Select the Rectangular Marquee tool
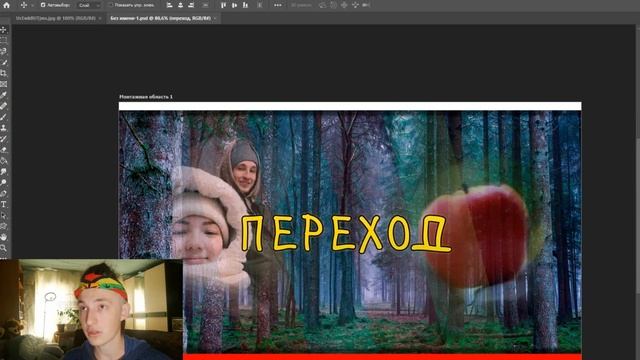Screen dimensions: 640x360 pos(4,40)
